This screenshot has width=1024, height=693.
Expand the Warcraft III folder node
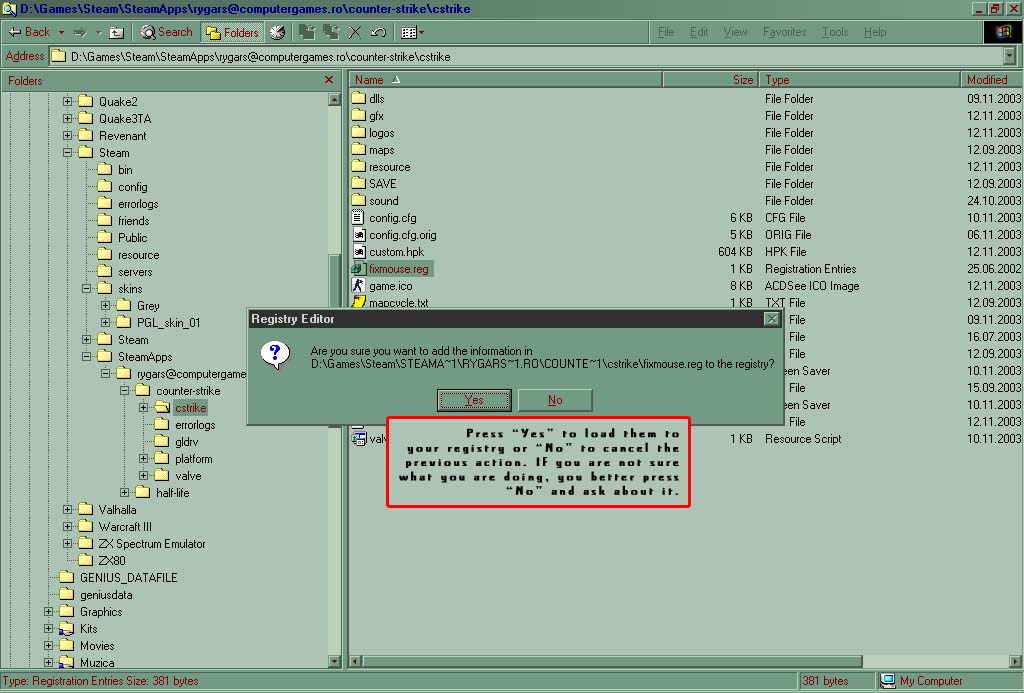[x=67, y=526]
